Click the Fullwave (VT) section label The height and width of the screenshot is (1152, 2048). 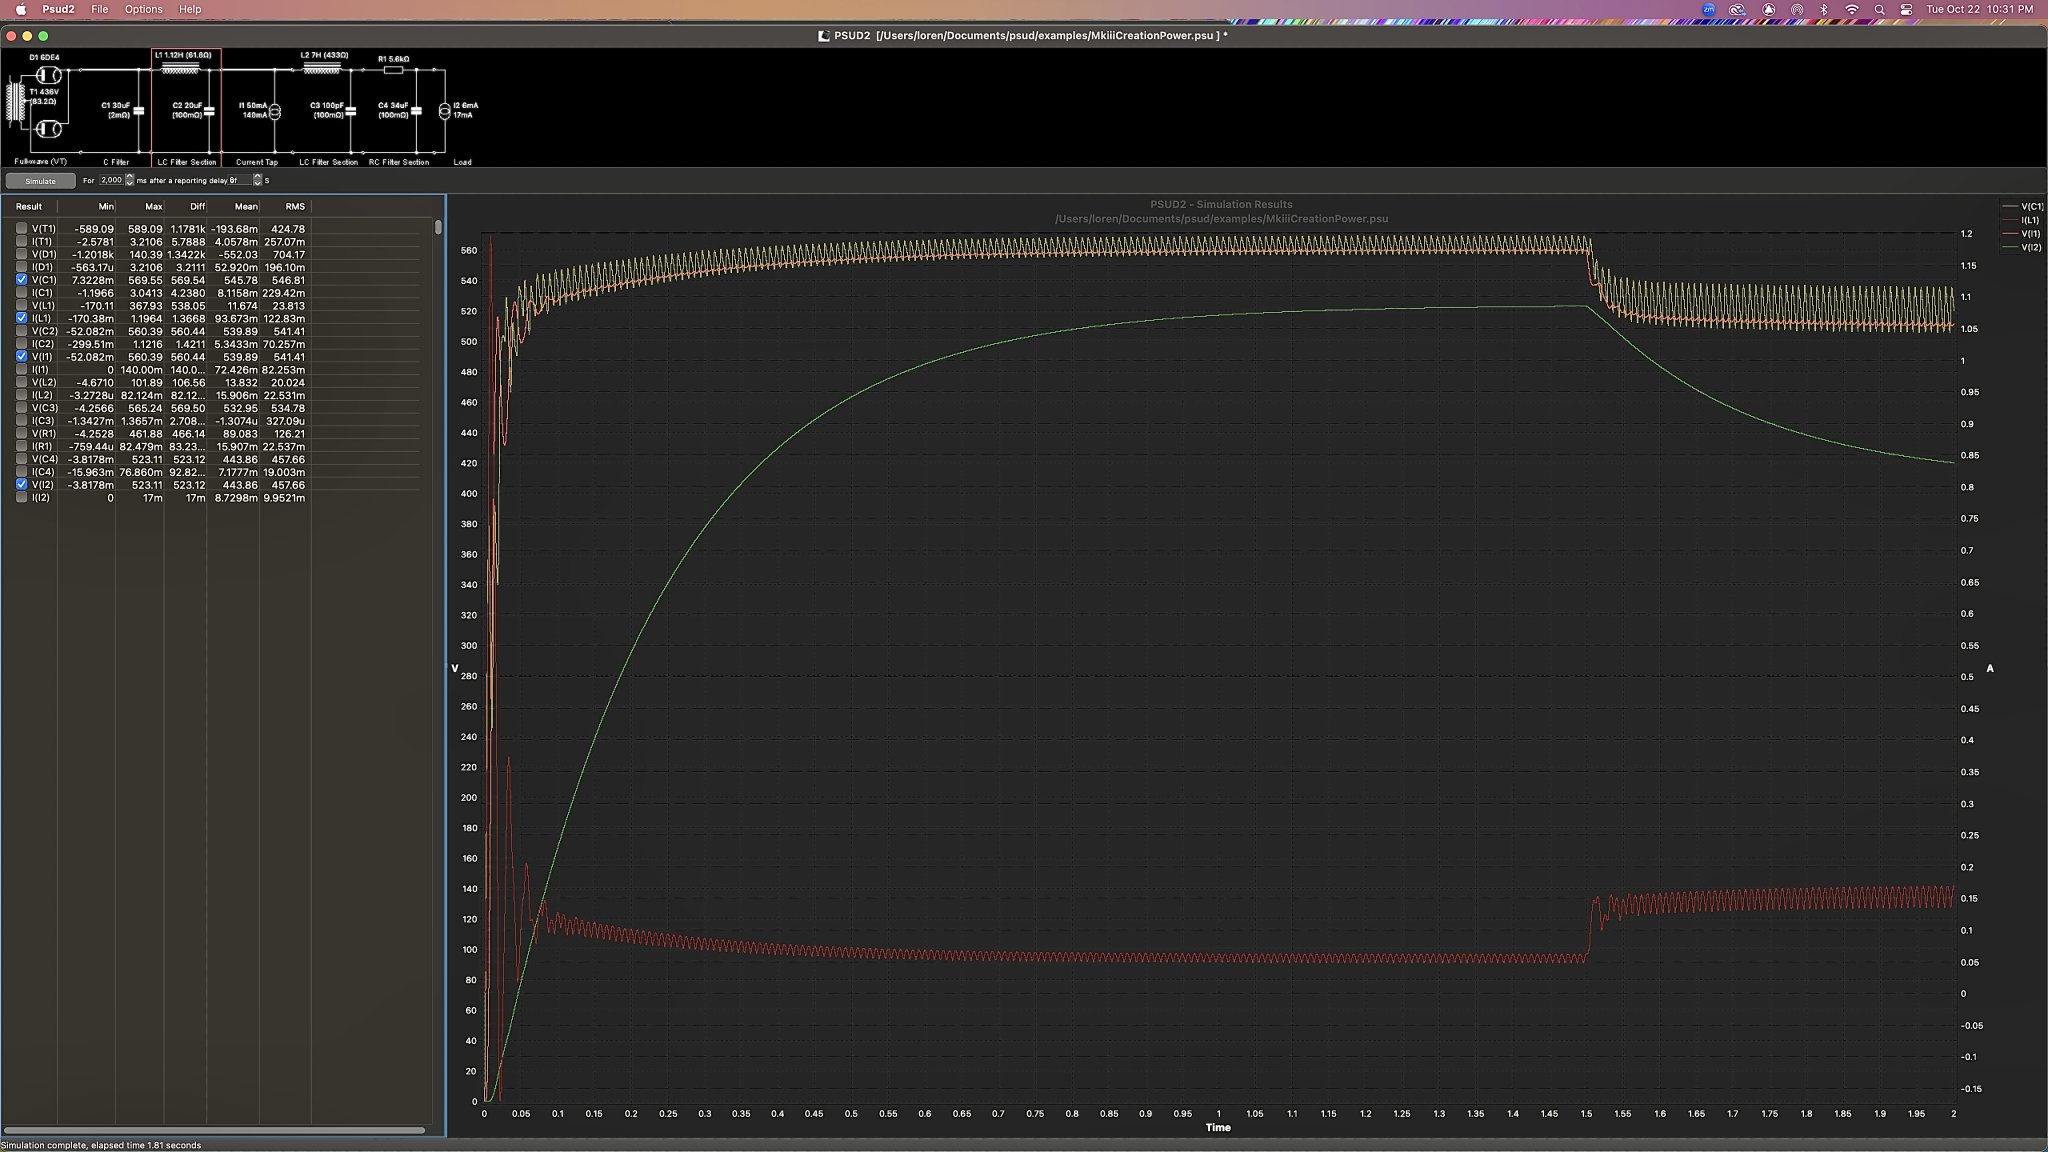(x=41, y=162)
